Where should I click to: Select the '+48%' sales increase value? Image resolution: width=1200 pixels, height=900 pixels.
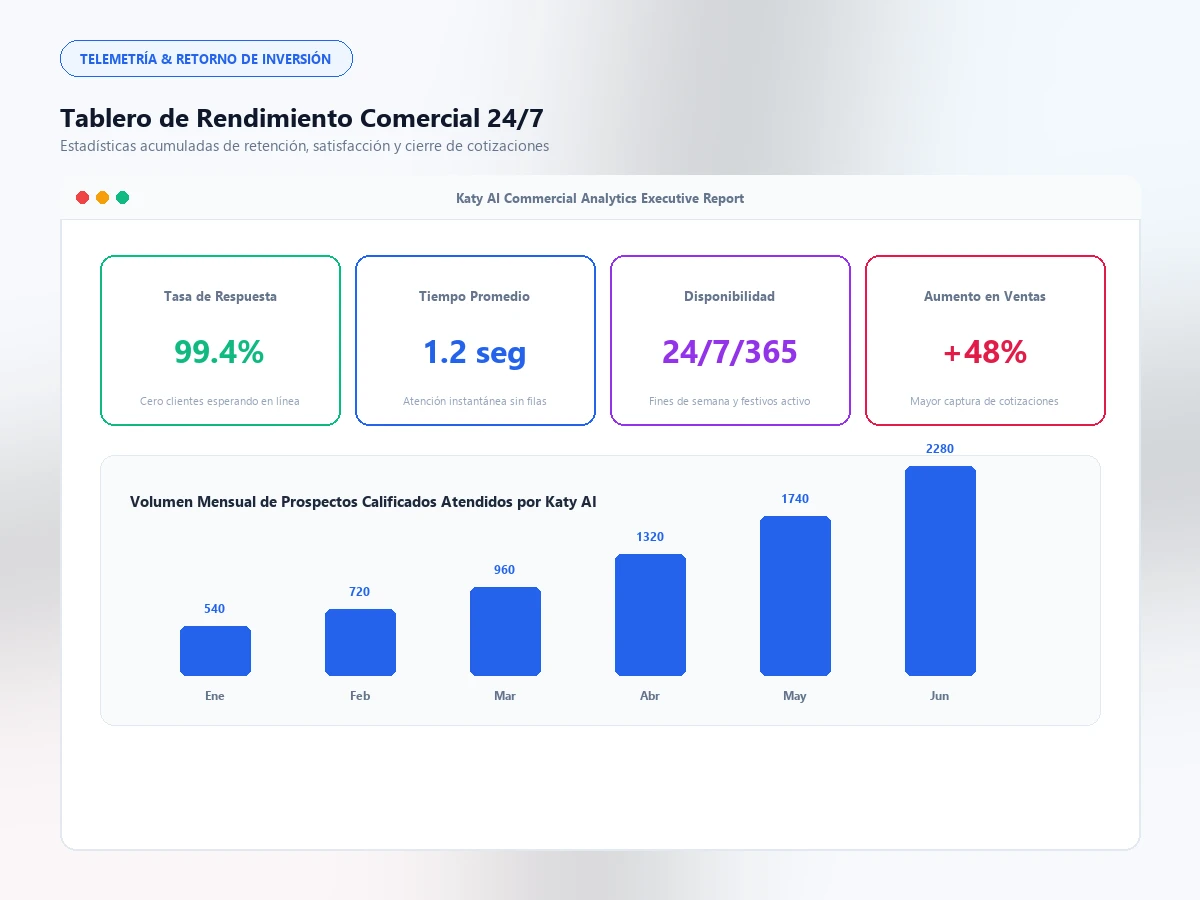[985, 352]
